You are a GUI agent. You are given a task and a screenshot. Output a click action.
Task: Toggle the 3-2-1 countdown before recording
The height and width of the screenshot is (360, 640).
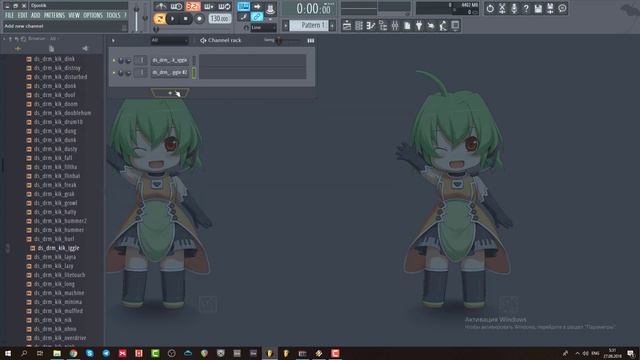pos(193,7)
